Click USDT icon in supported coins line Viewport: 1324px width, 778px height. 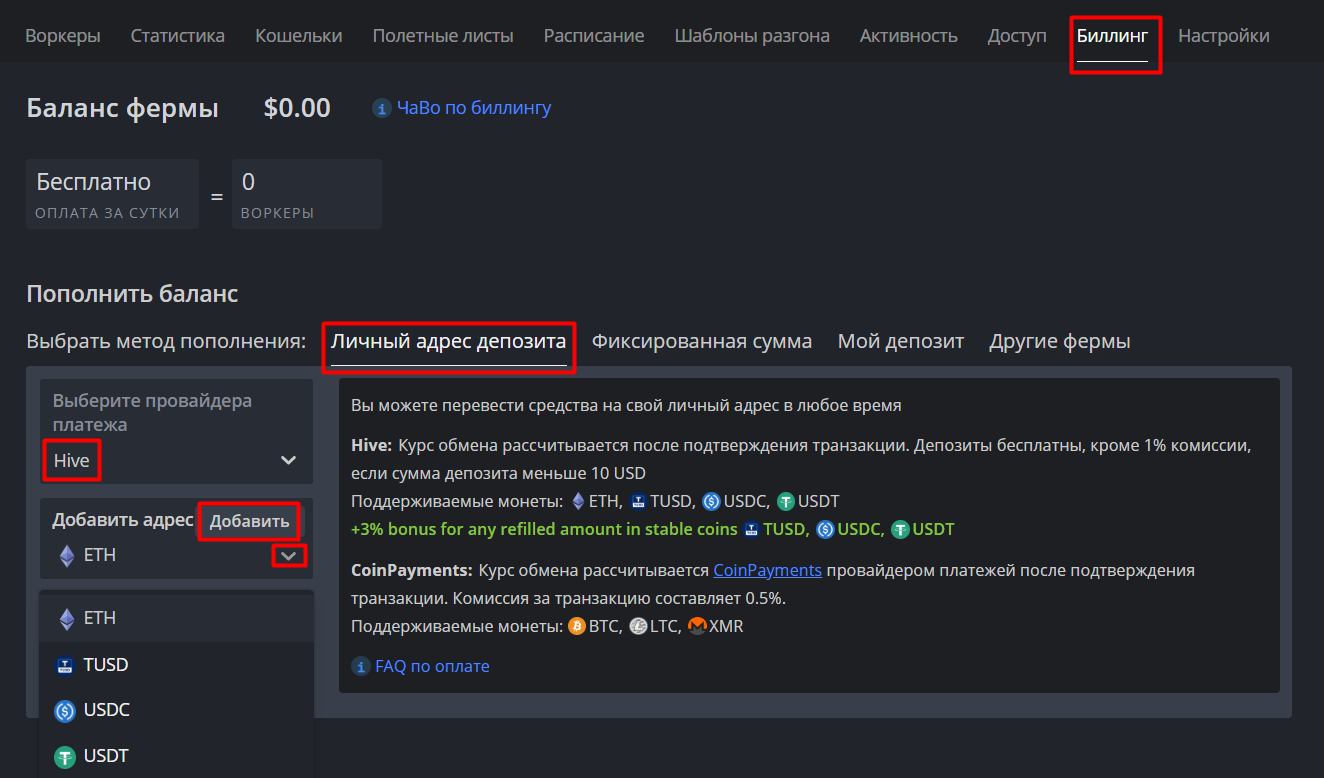pyautogui.click(x=786, y=501)
